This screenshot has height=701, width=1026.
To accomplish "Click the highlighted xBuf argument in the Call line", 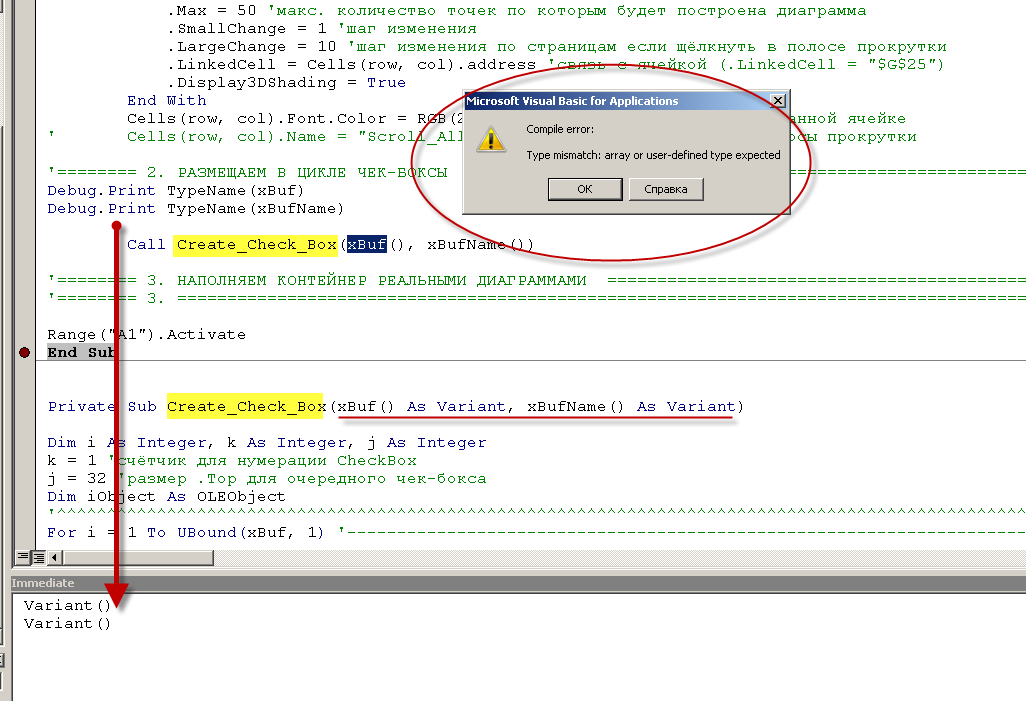I will (366, 245).
